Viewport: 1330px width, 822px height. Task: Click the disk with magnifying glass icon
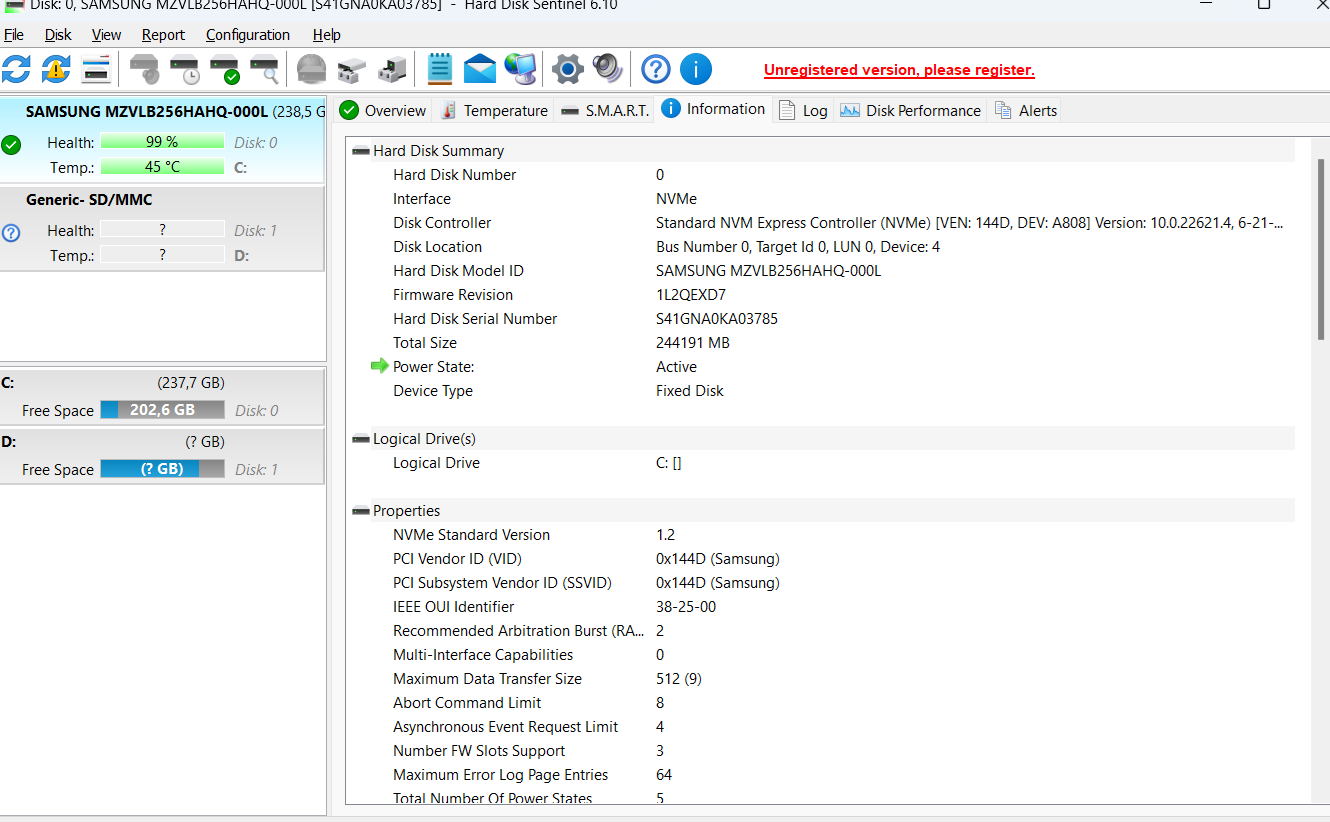(x=265, y=69)
